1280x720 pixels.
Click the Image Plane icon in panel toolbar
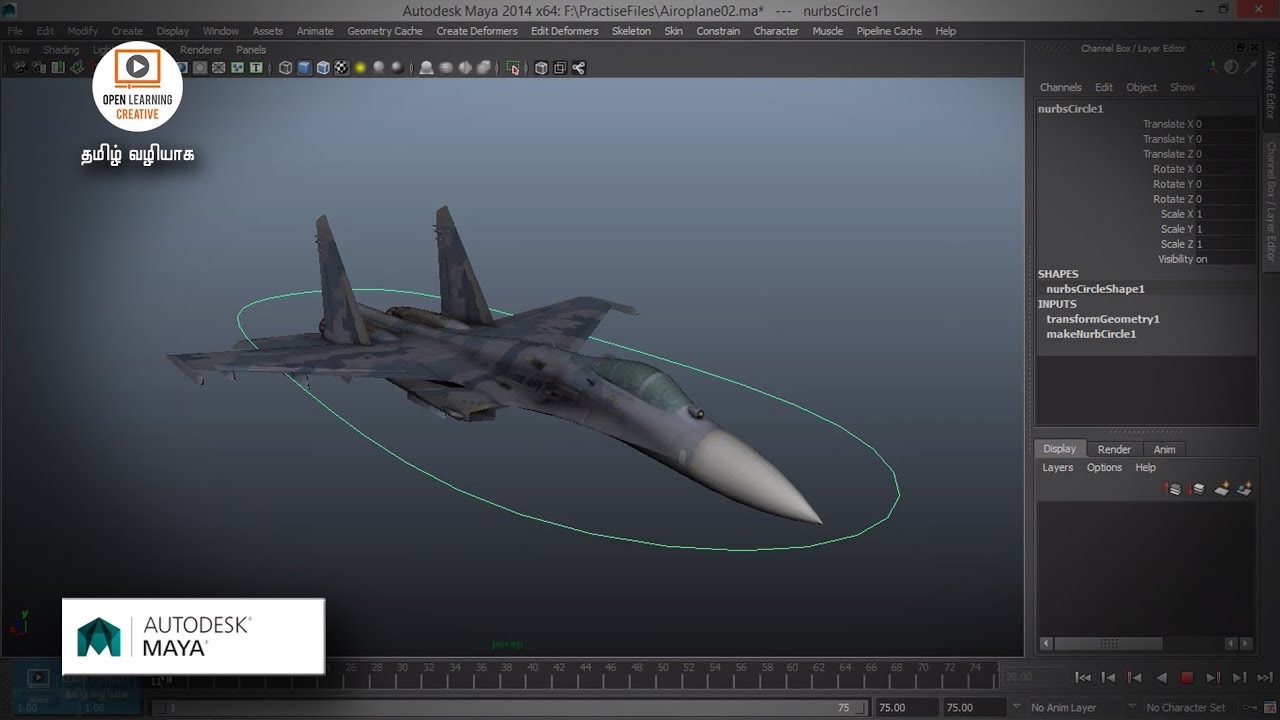tap(77, 68)
